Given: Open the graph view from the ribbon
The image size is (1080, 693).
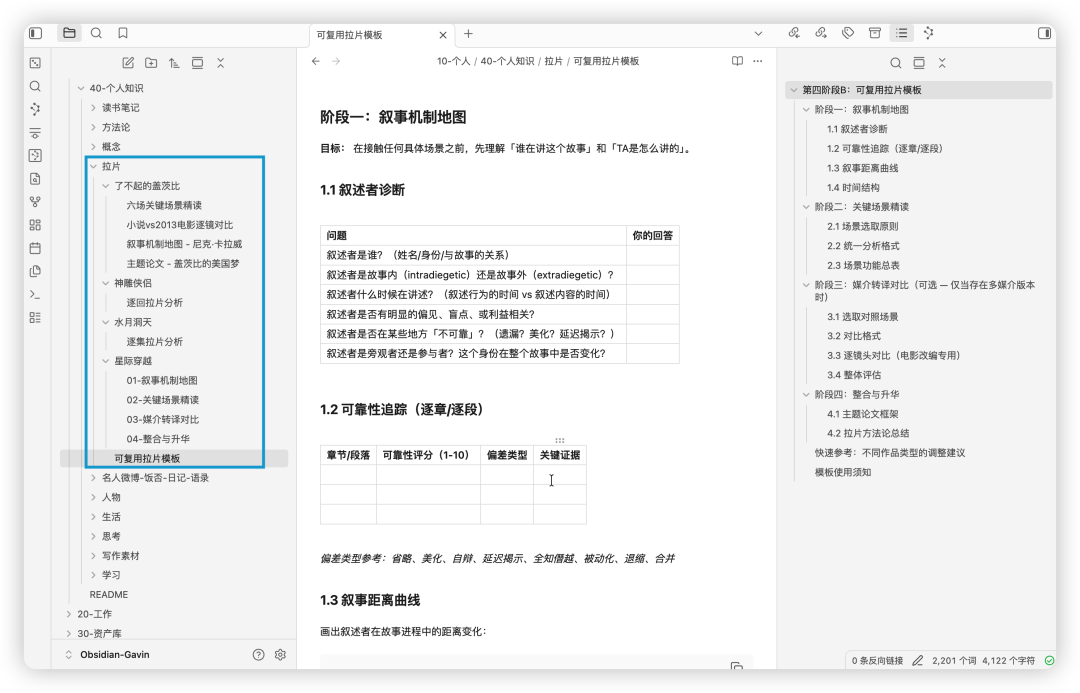Looking at the screenshot, I should tap(35, 109).
